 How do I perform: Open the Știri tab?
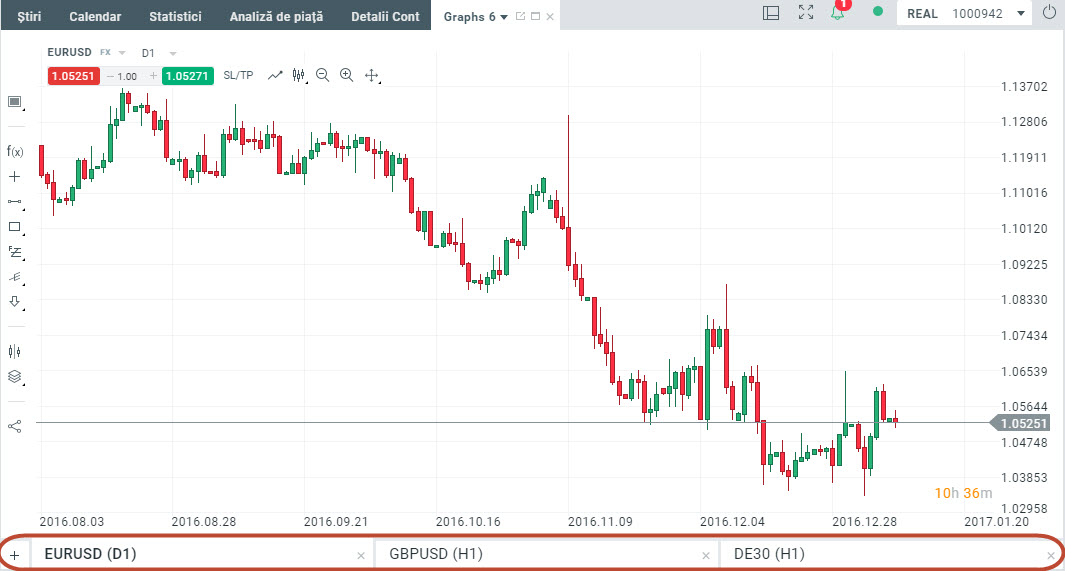[x=29, y=16]
